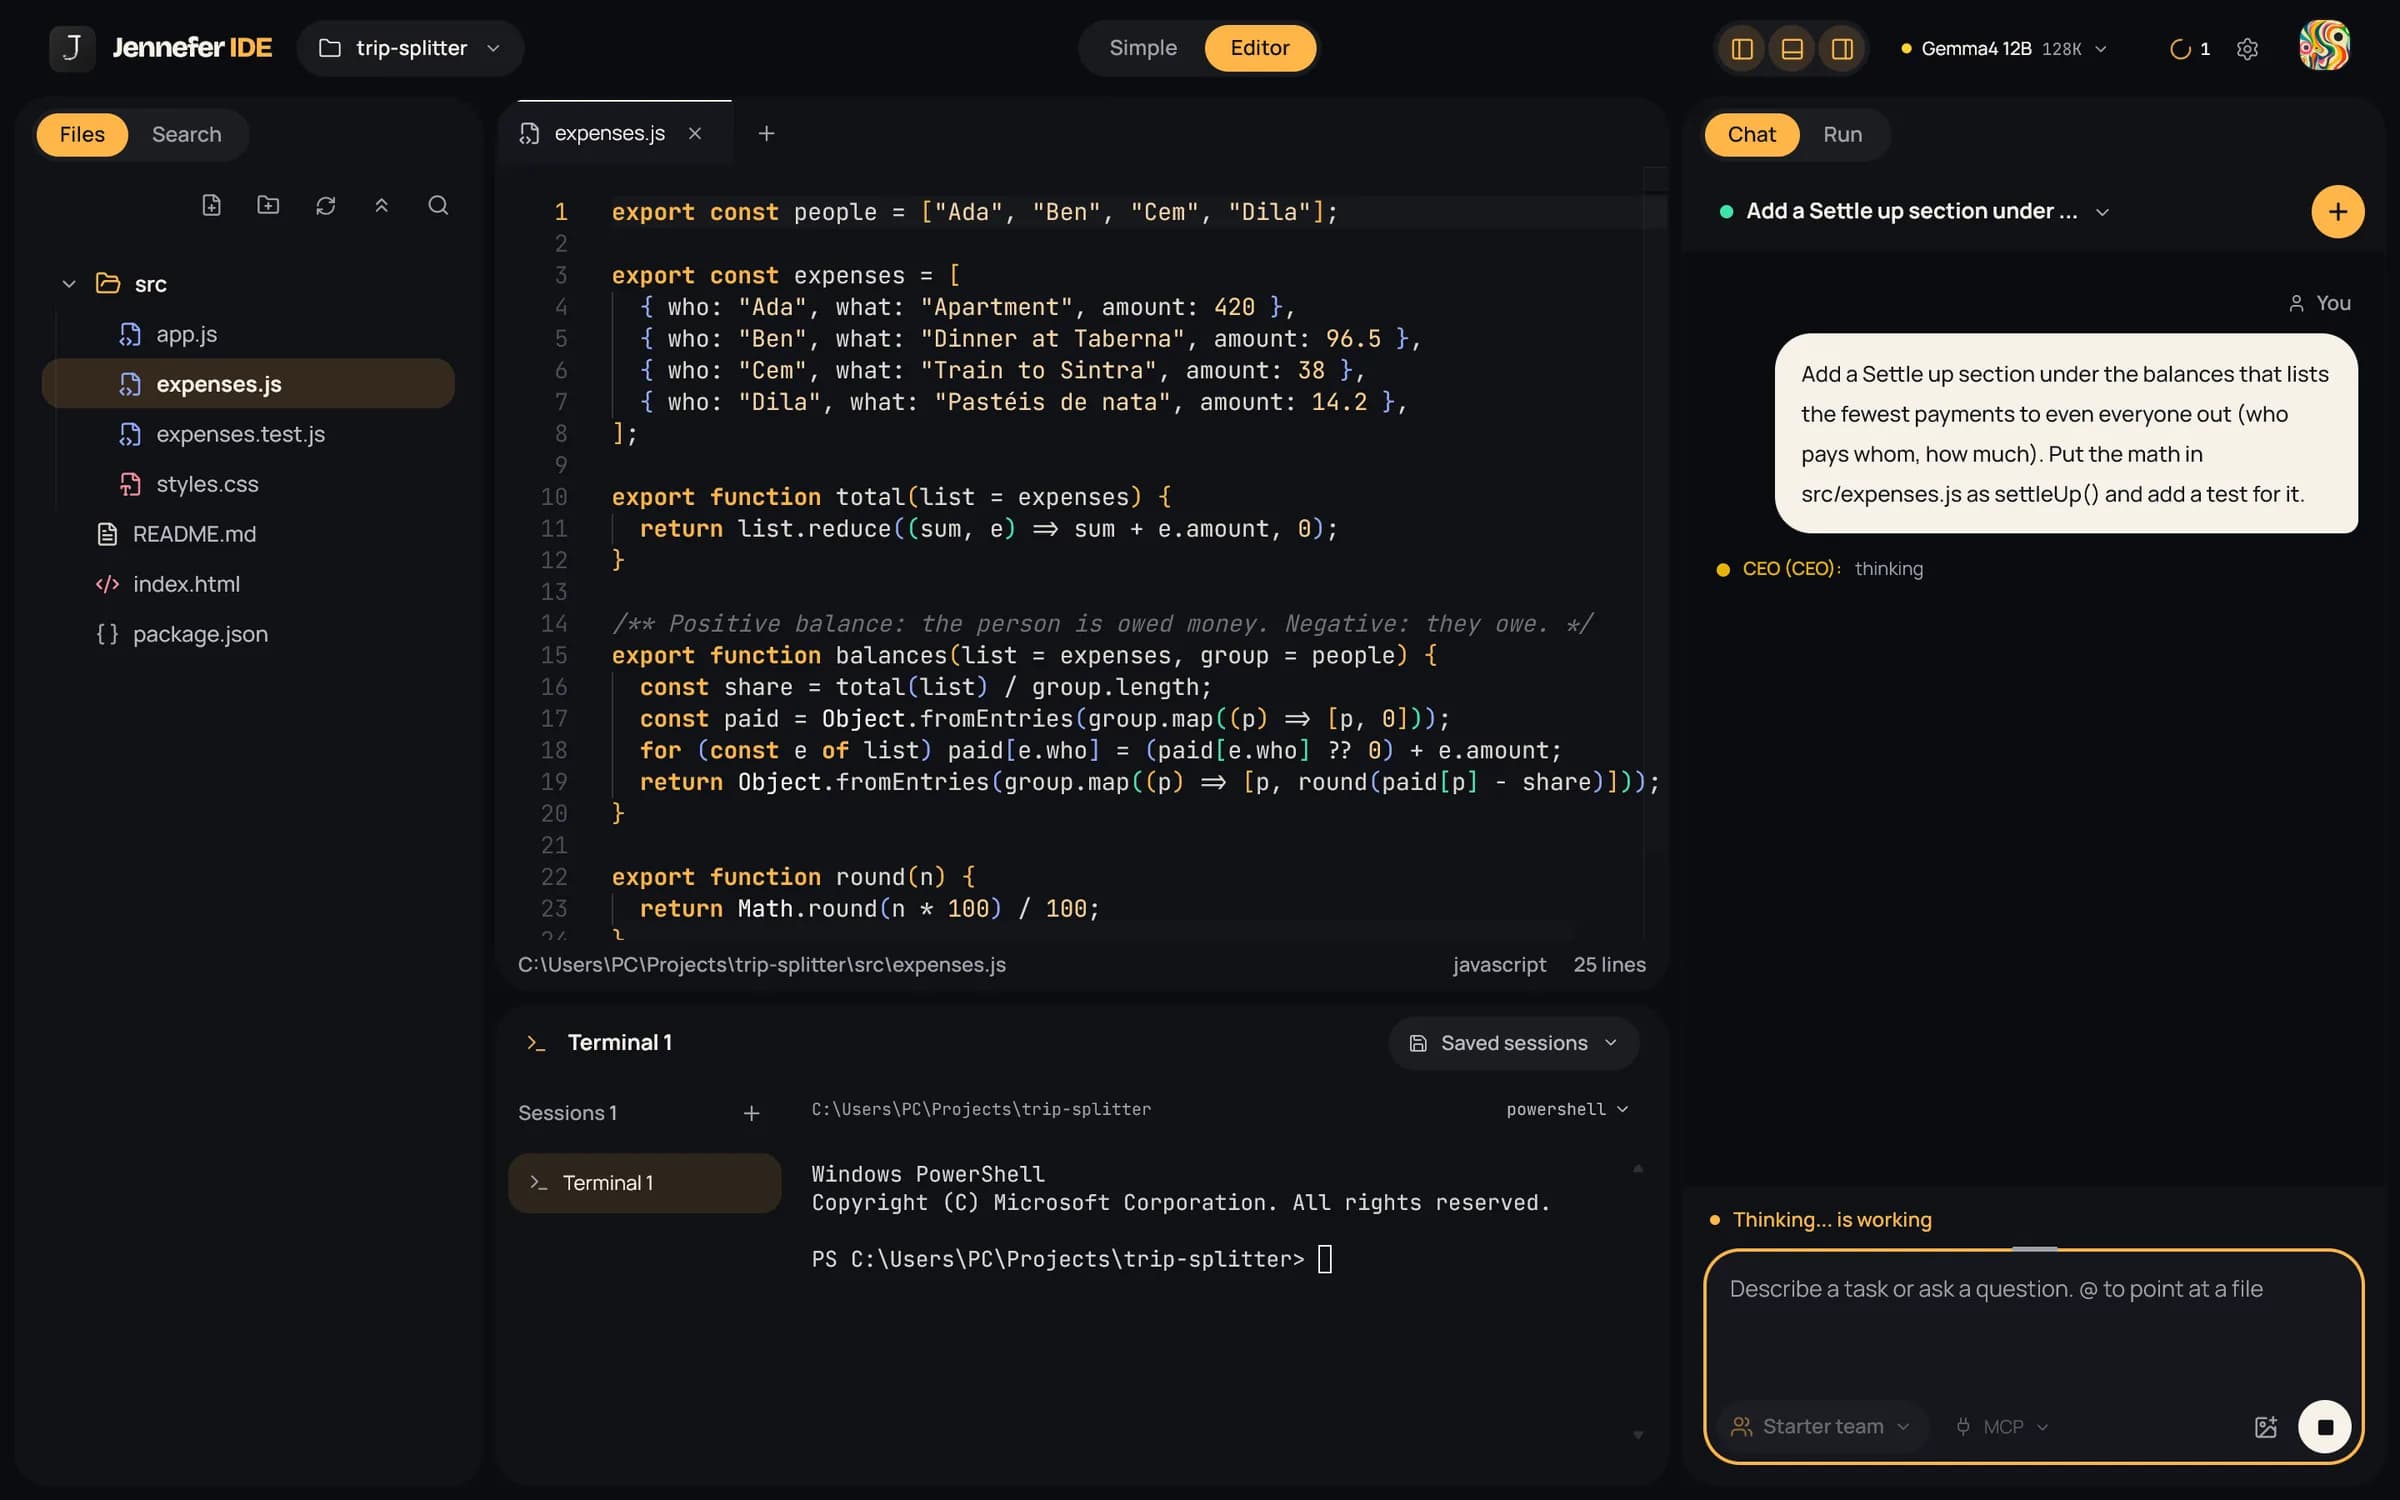Screen dimensions: 2400x1500
Task: Open the trip-splitter project dropdown
Action: (410, 48)
